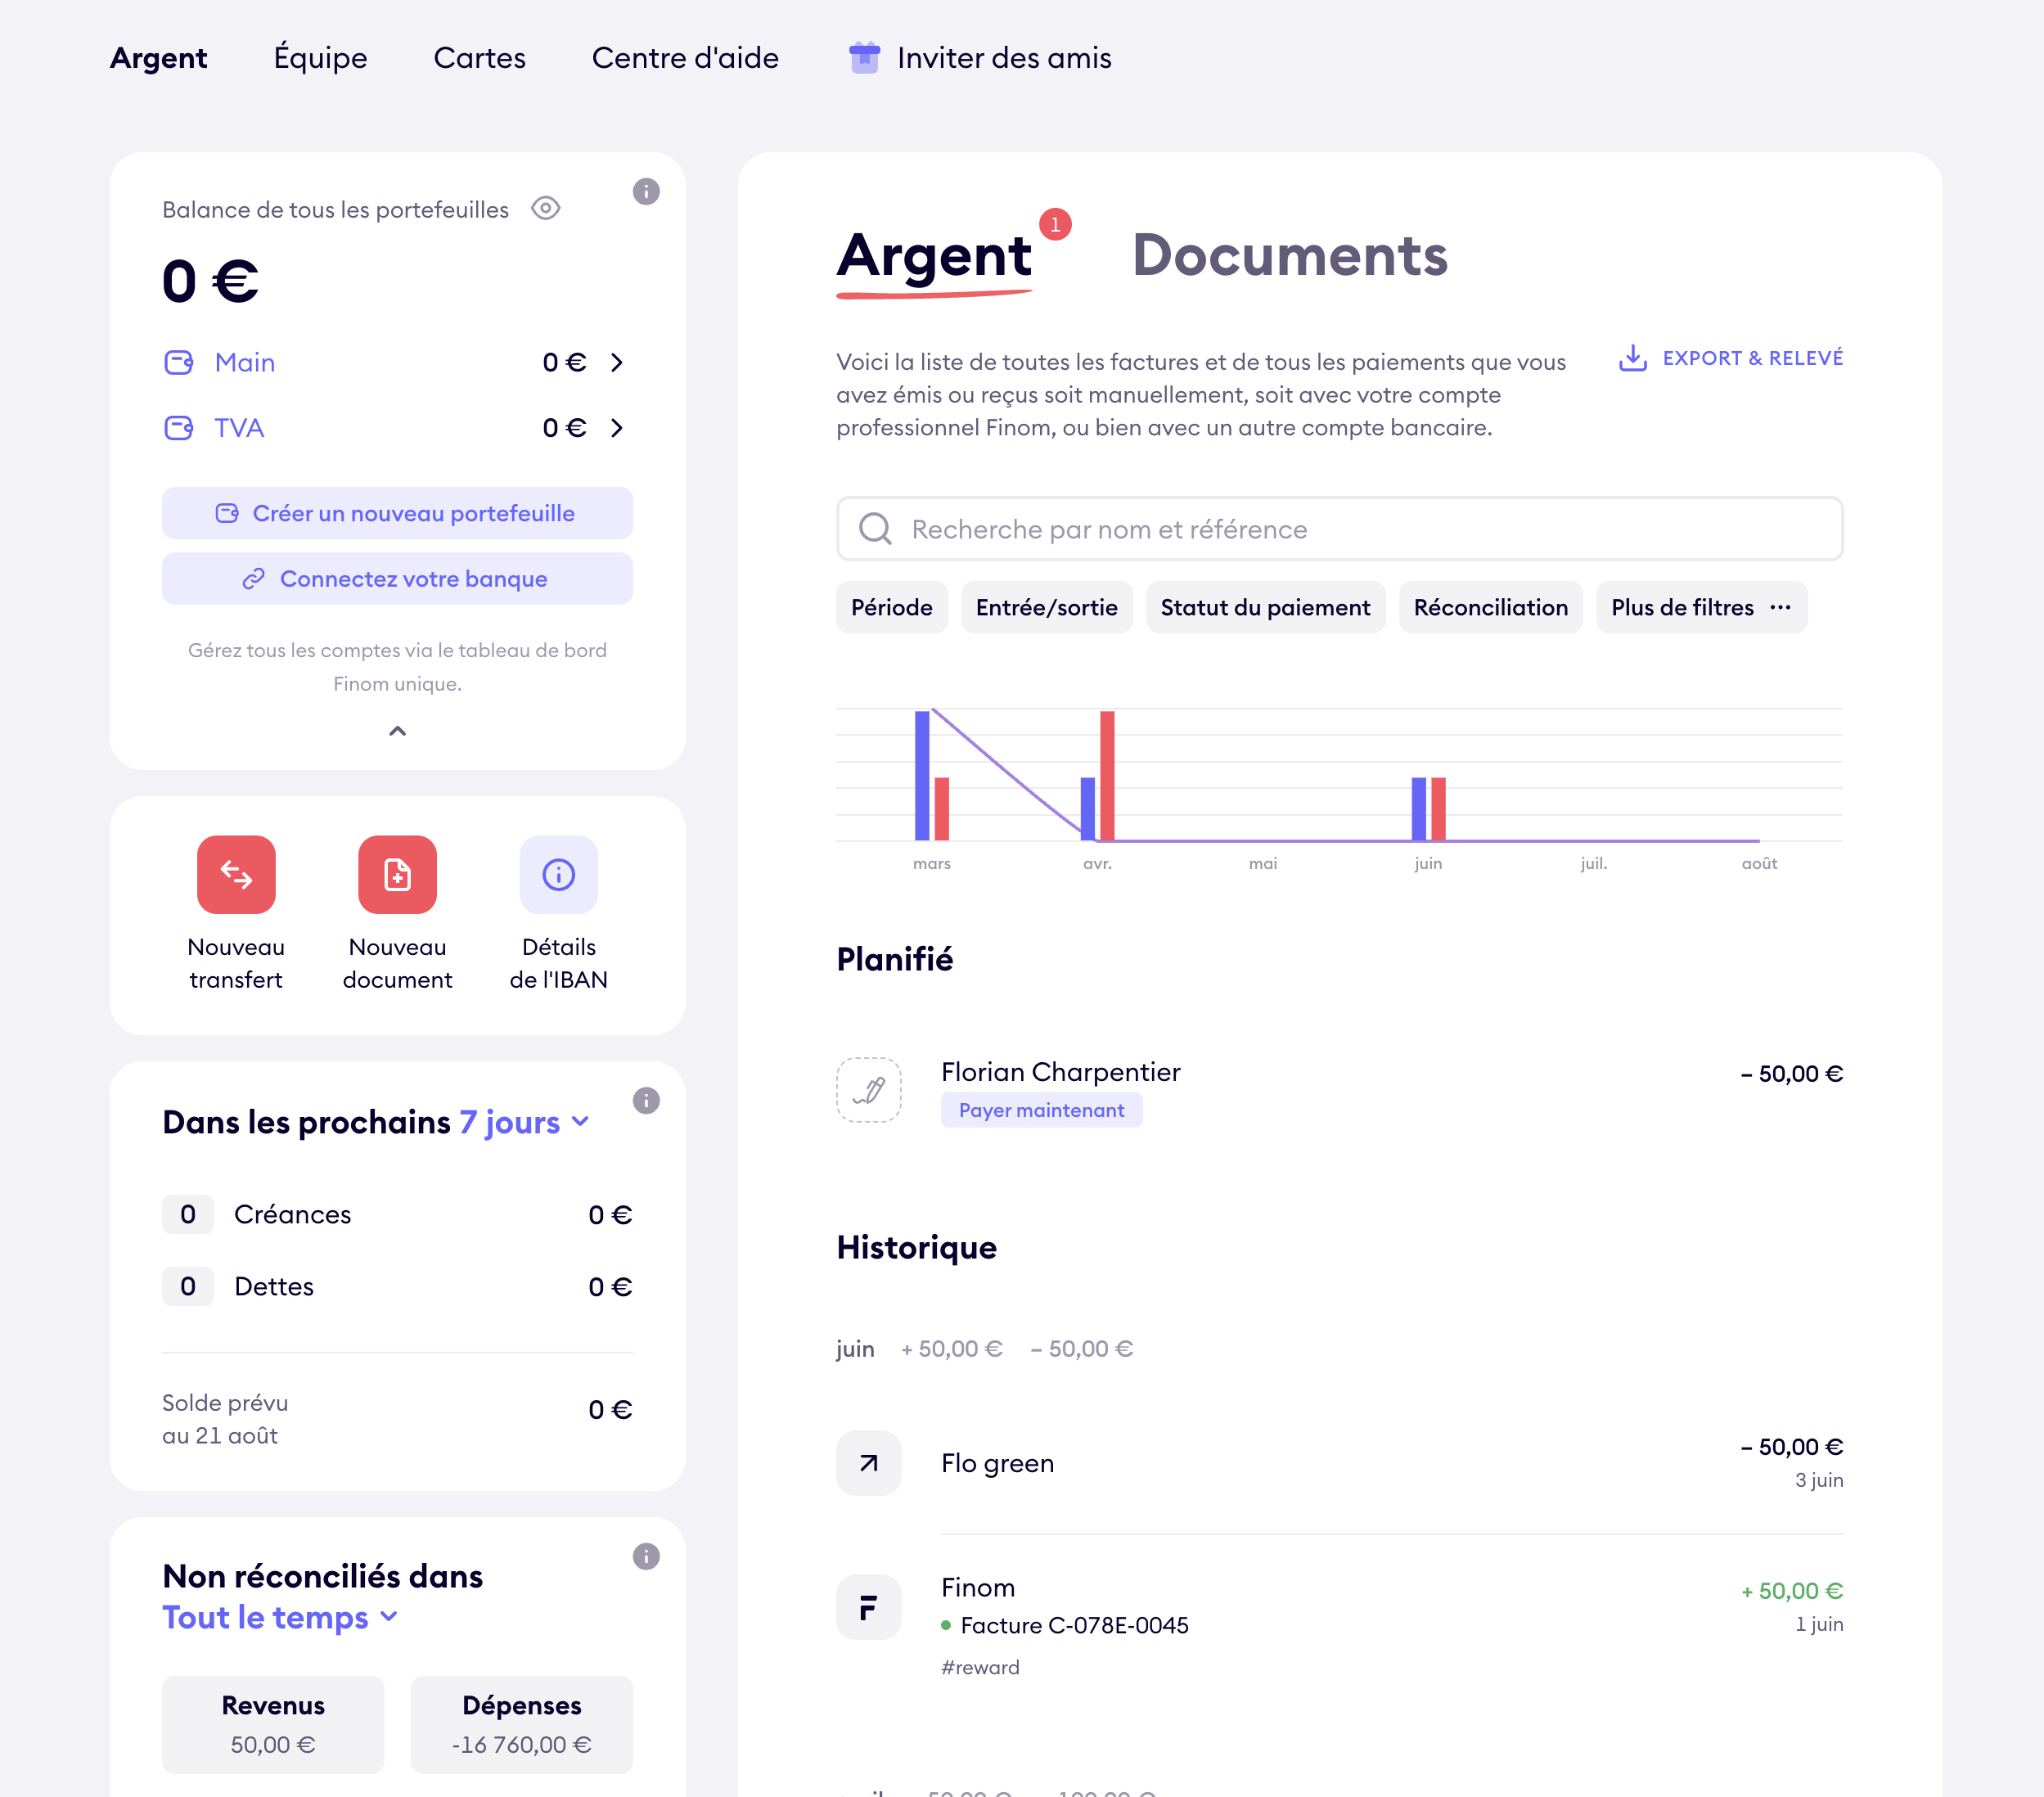This screenshot has height=1797, width=2044.
Task: Open Centre d'aide
Action: [x=685, y=58]
